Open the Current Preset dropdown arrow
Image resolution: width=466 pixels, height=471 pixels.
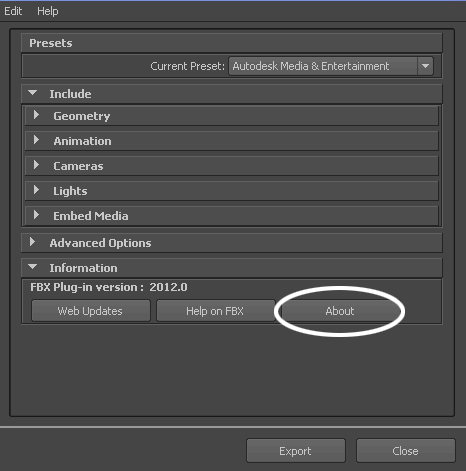(425, 66)
